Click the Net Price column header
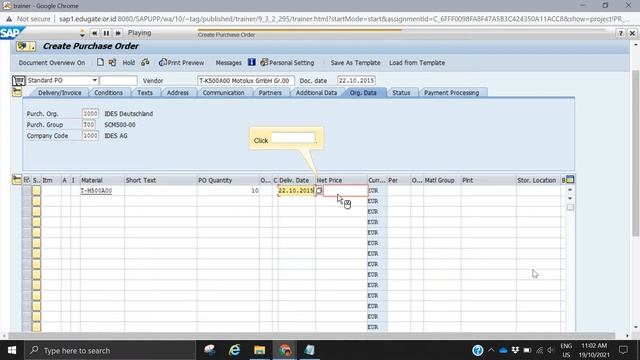The width and height of the screenshot is (640, 360). [341, 180]
